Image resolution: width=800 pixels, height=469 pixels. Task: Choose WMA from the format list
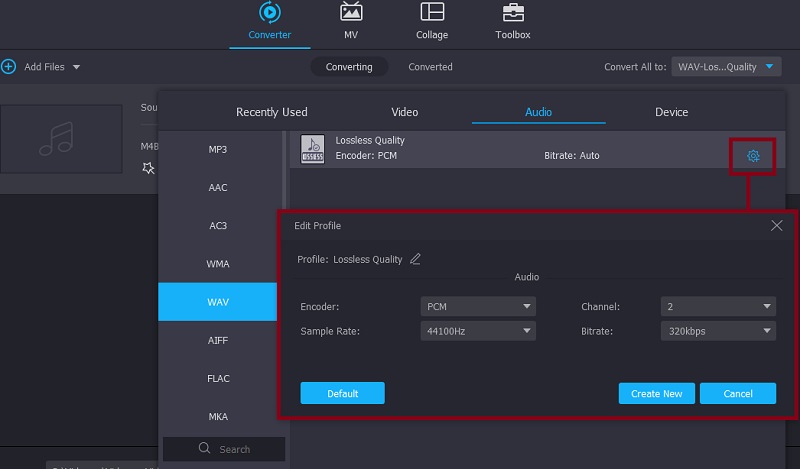coord(218,264)
